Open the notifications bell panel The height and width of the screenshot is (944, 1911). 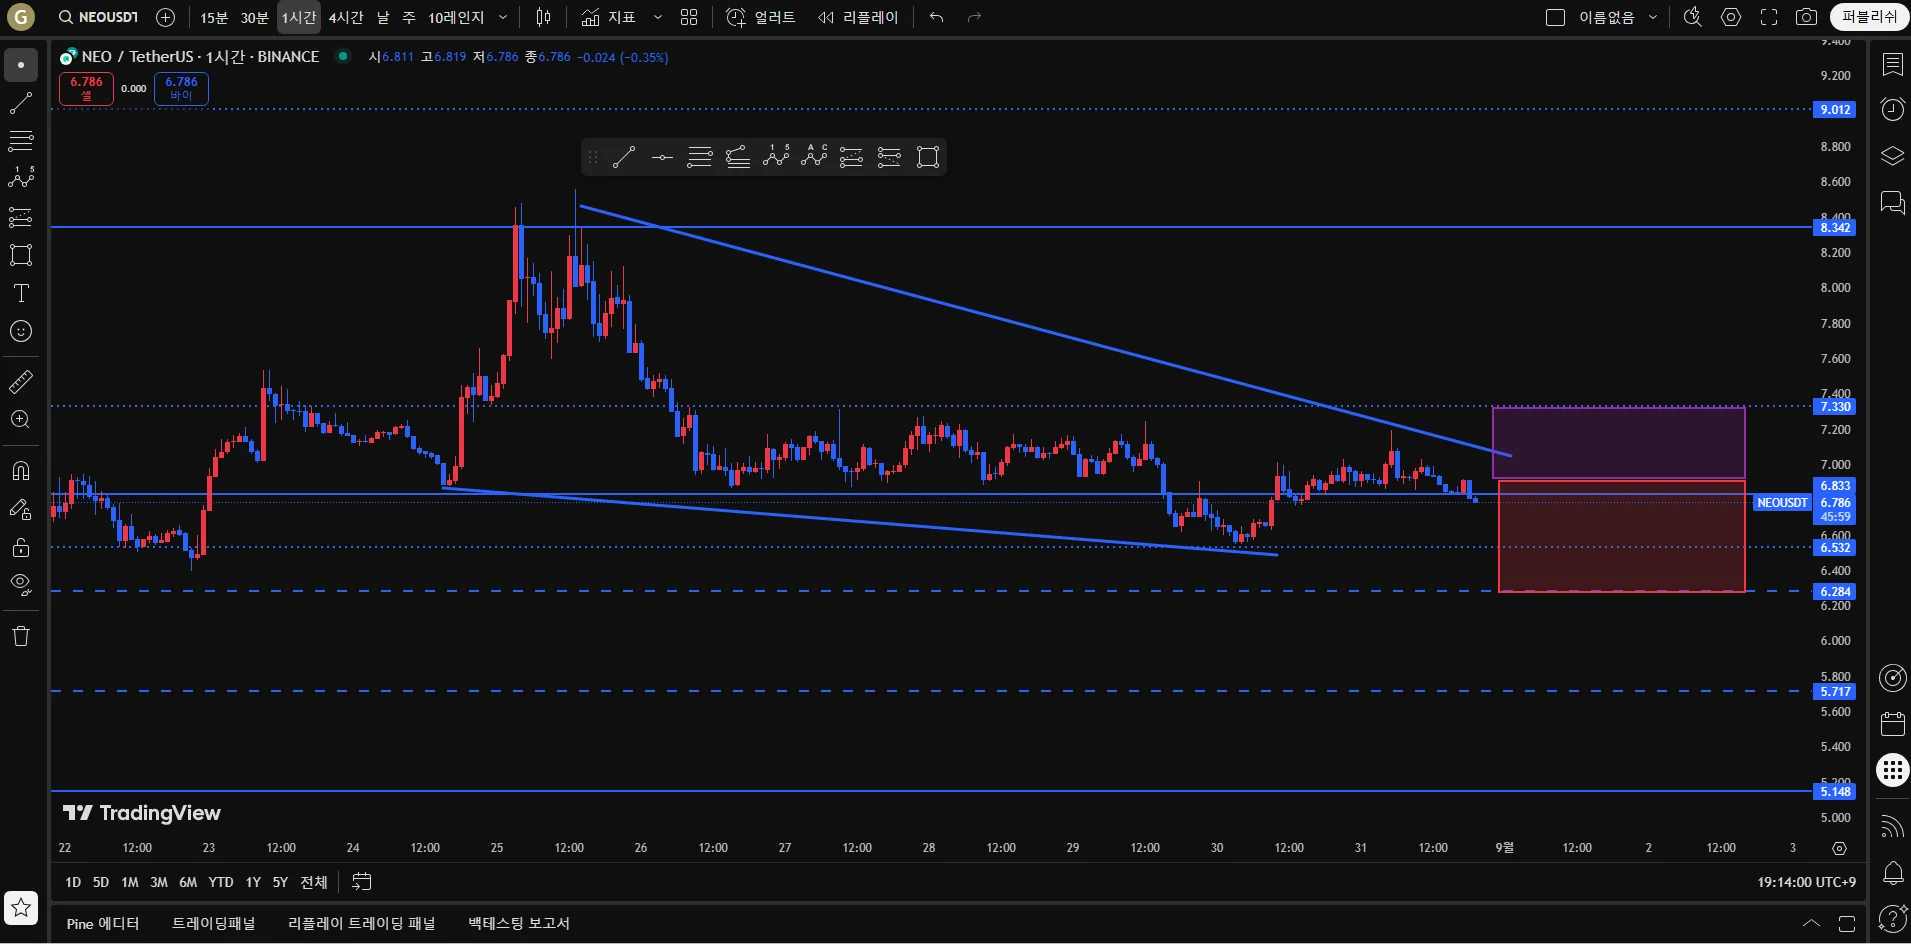tap(1892, 873)
